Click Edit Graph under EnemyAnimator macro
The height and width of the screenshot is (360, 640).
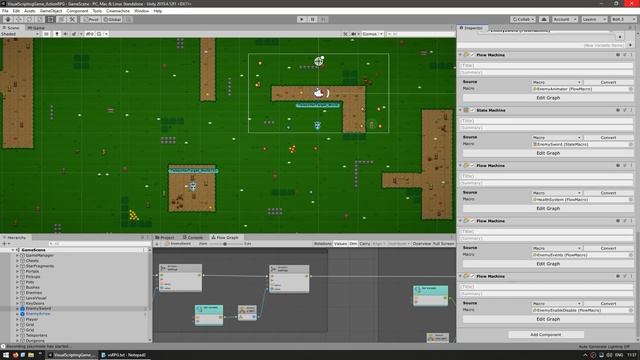pos(548,98)
